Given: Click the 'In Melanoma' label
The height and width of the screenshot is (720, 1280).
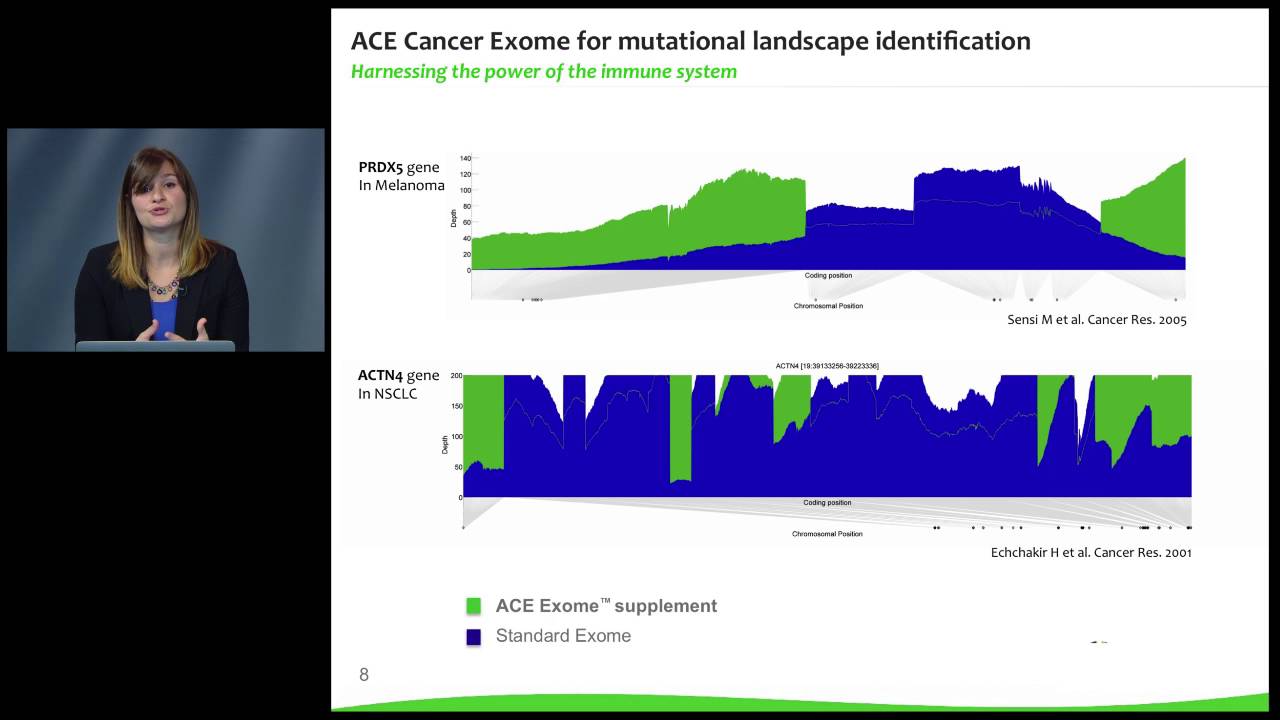Looking at the screenshot, I should 401,186.
